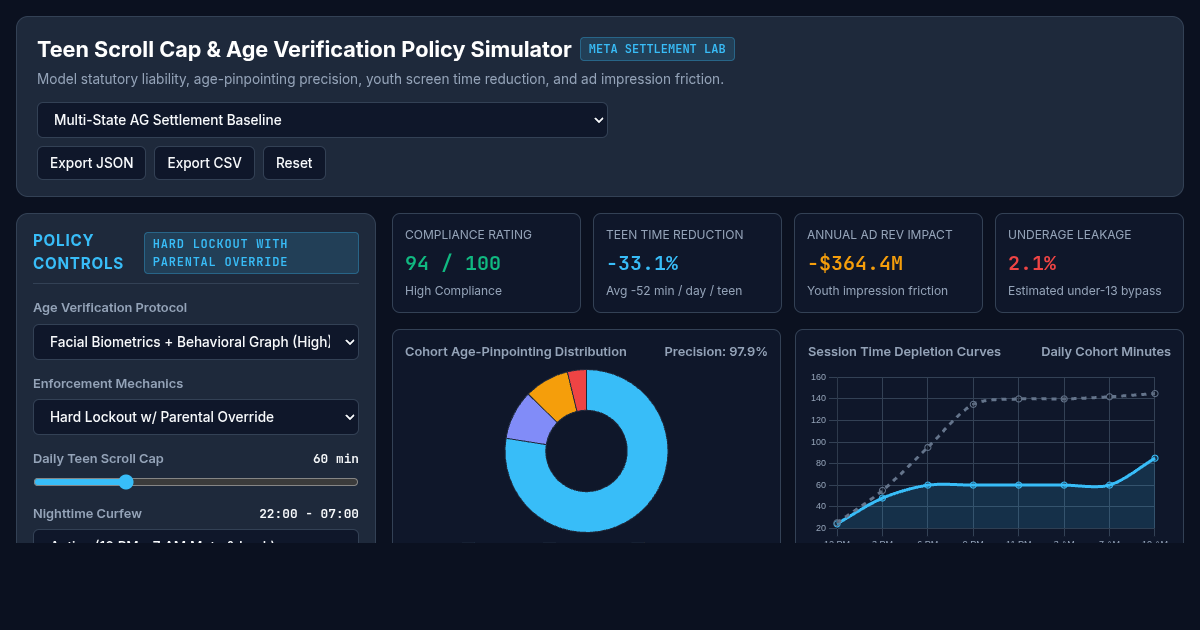This screenshot has height=630, width=1200.
Task: Click the 22:00 - 07:00 curfew value
Action: (x=309, y=514)
